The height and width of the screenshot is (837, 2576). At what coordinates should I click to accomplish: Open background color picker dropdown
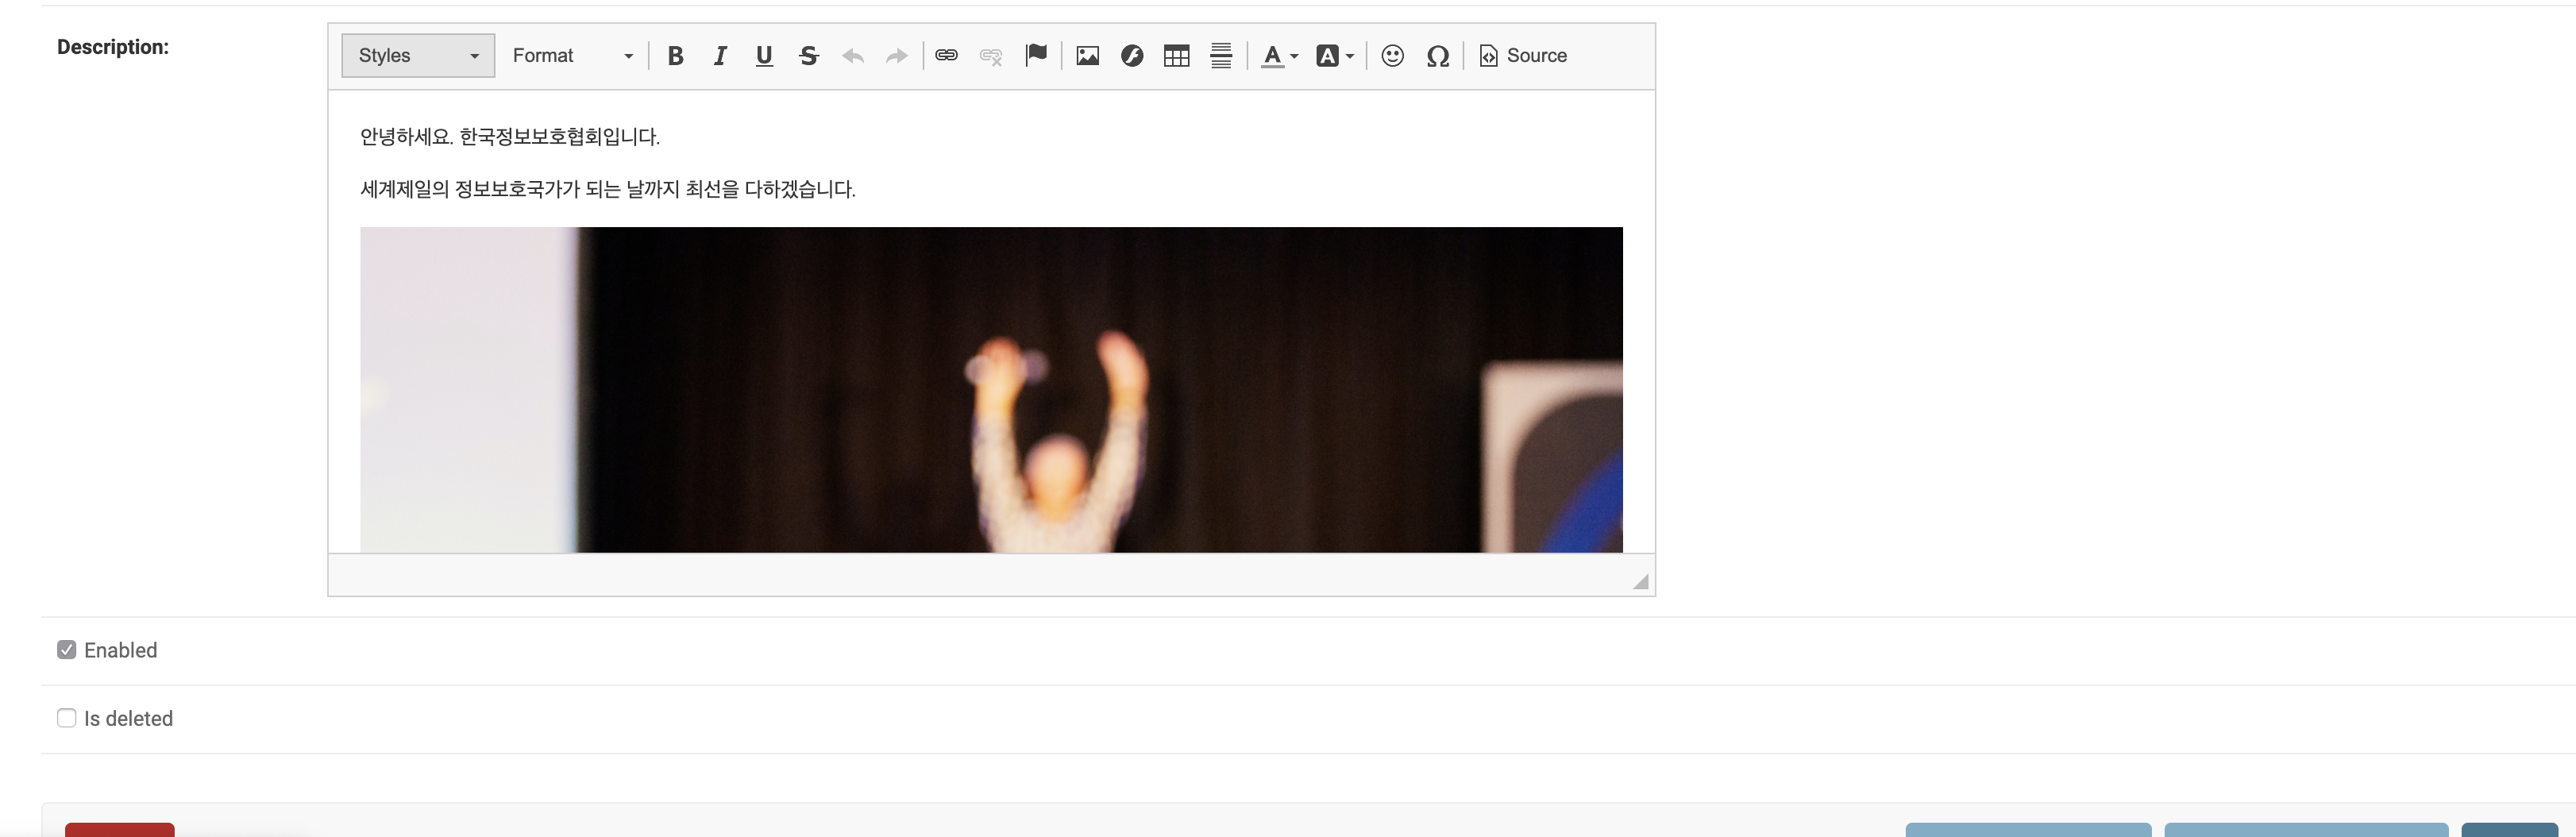[x=1334, y=56]
